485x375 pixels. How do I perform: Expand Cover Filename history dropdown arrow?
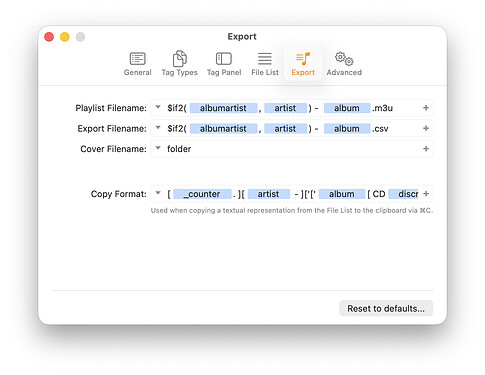coord(158,148)
